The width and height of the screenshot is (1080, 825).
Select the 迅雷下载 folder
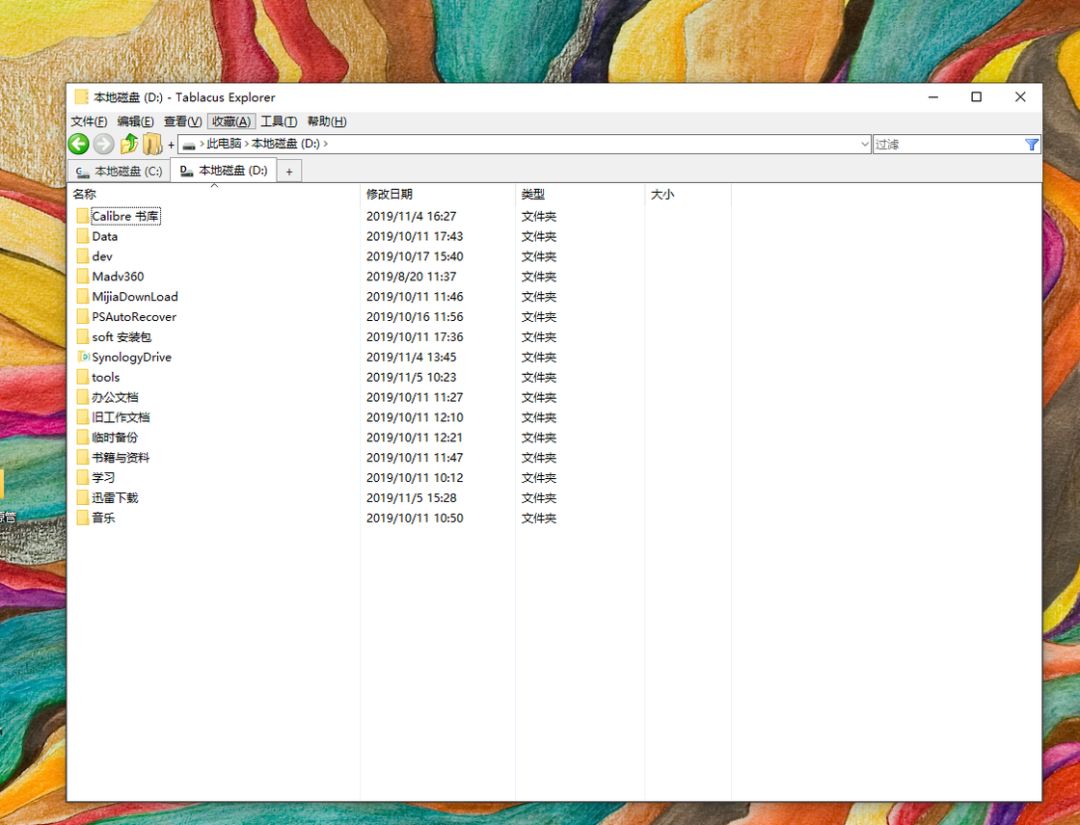click(115, 498)
